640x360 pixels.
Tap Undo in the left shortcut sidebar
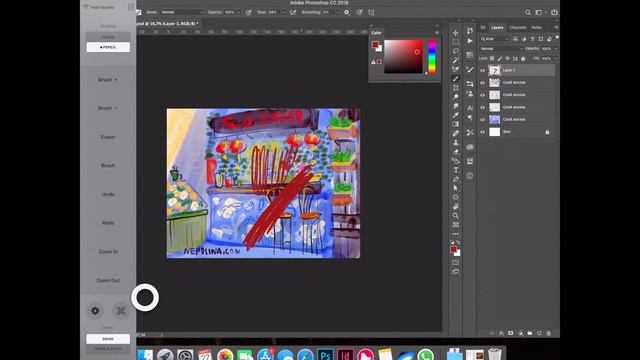coord(108,194)
